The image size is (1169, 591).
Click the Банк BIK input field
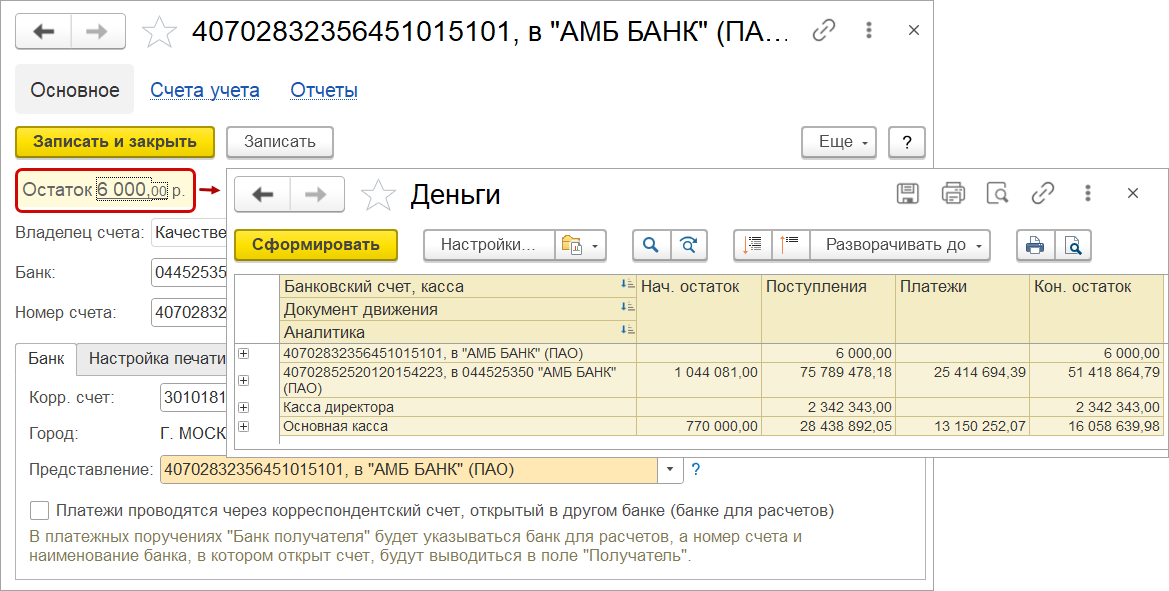click(189, 272)
